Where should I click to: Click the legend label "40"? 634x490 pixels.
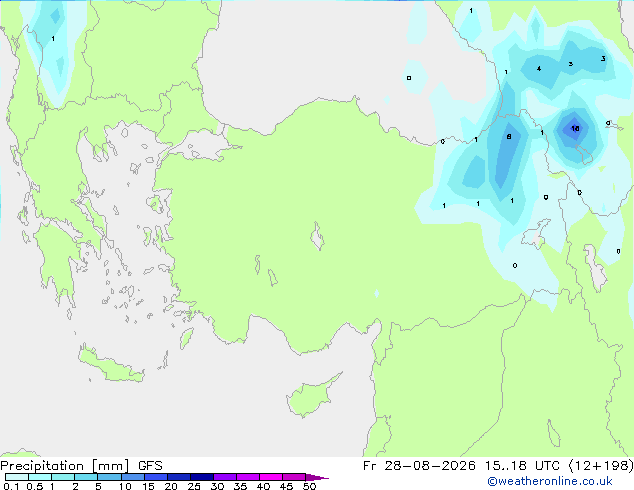click(263, 486)
